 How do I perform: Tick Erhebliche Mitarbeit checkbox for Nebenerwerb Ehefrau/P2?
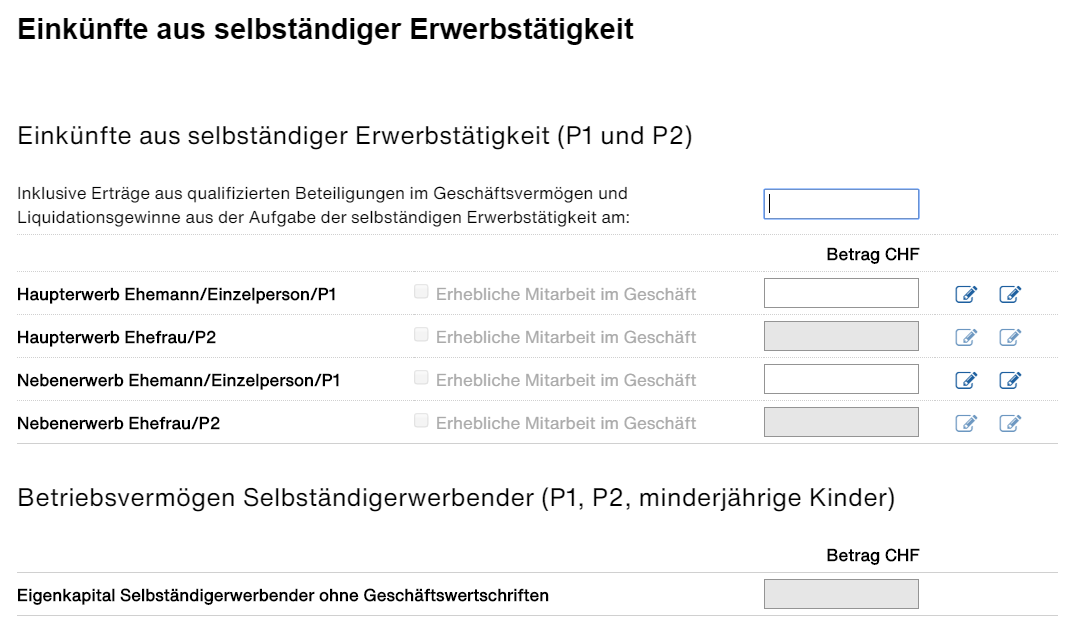[421, 421]
